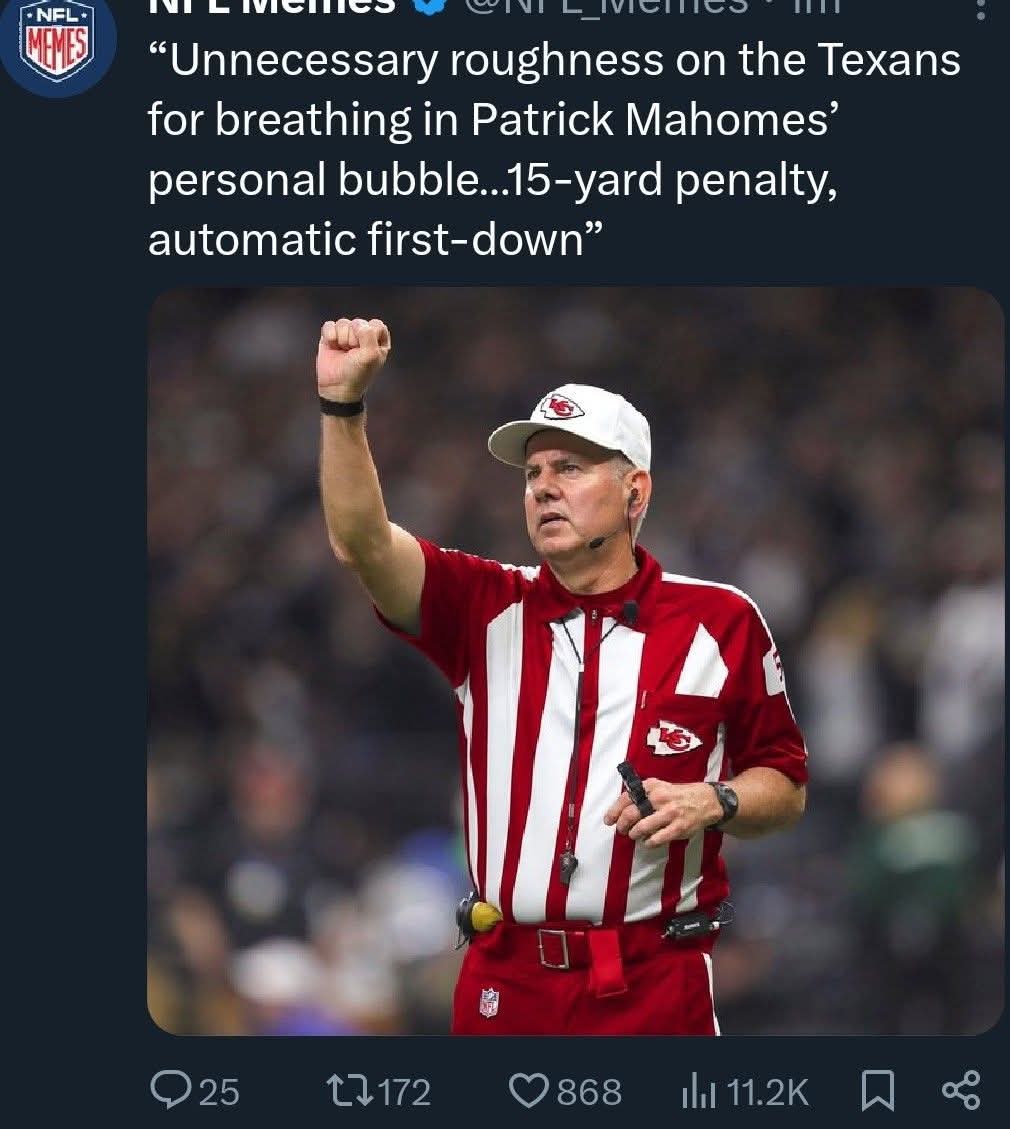The height and width of the screenshot is (1129, 1010).
Task: Click the 868 likes count
Action: coord(589,1092)
